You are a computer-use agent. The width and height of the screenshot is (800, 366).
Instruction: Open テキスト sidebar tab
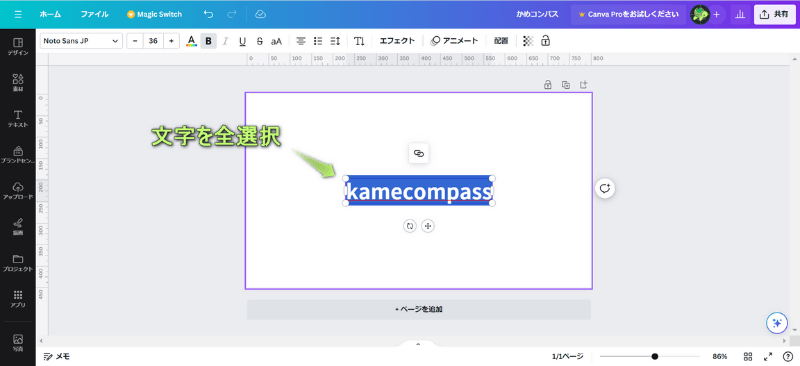[18, 118]
